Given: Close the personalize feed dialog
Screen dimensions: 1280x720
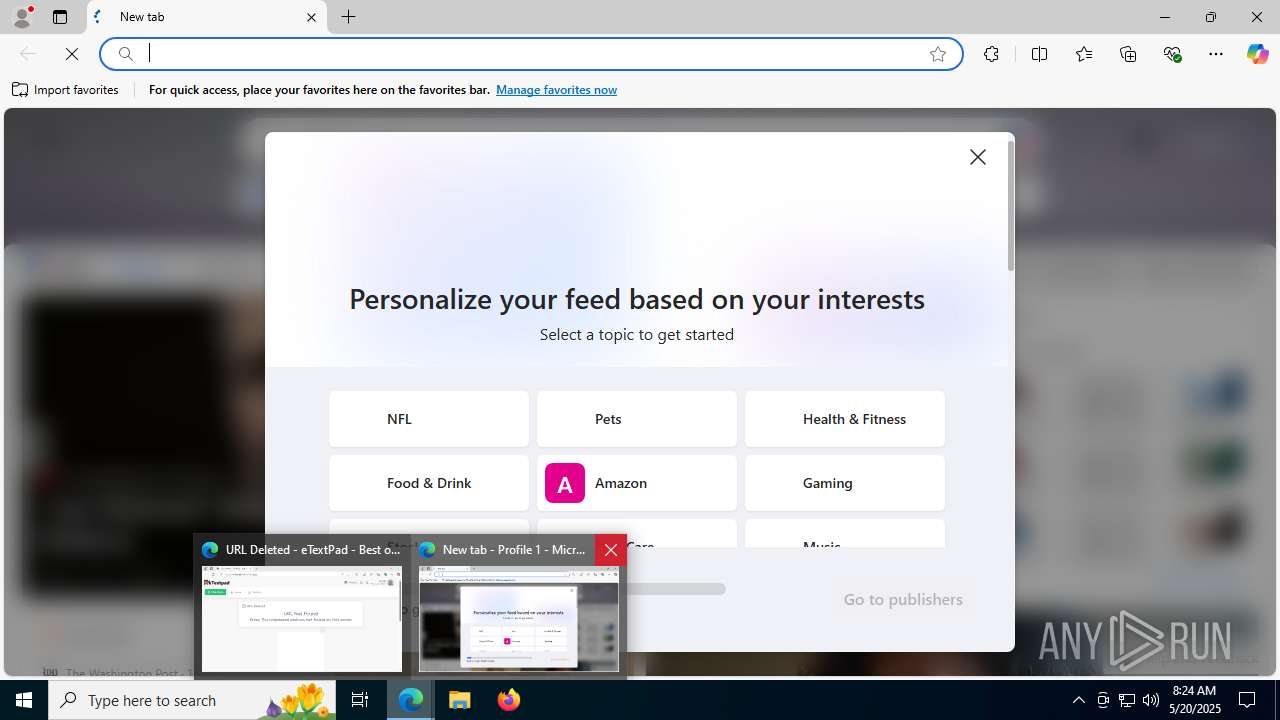Looking at the screenshot, I should click(978, 157).
